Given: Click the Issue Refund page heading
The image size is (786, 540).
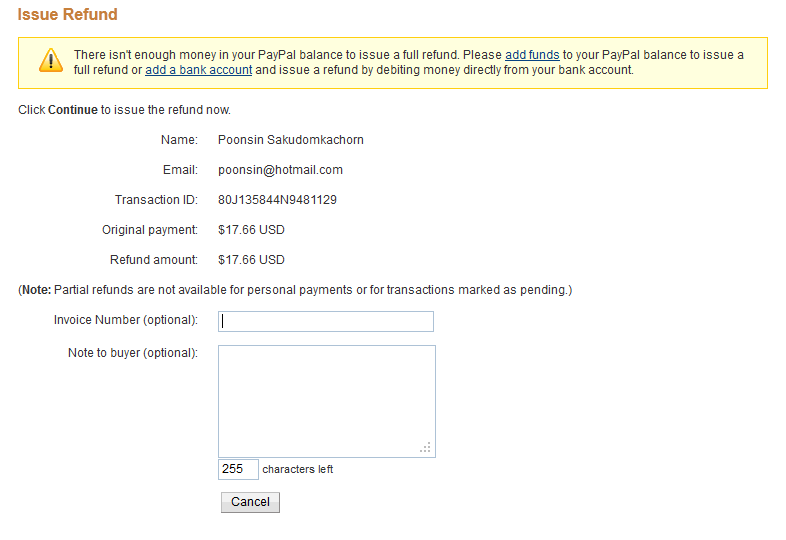Looking at the screenshot, I should tap(68, 15).
